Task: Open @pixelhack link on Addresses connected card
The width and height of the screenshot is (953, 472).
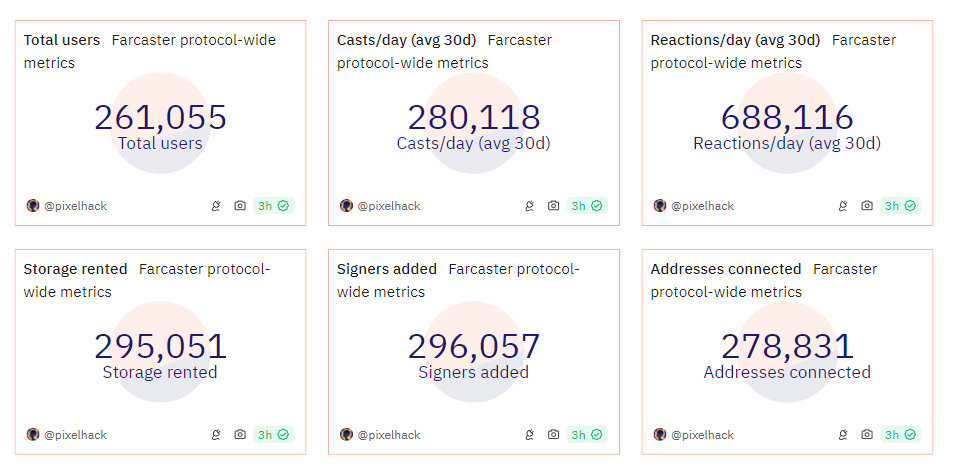Action: tap(702, 435)
